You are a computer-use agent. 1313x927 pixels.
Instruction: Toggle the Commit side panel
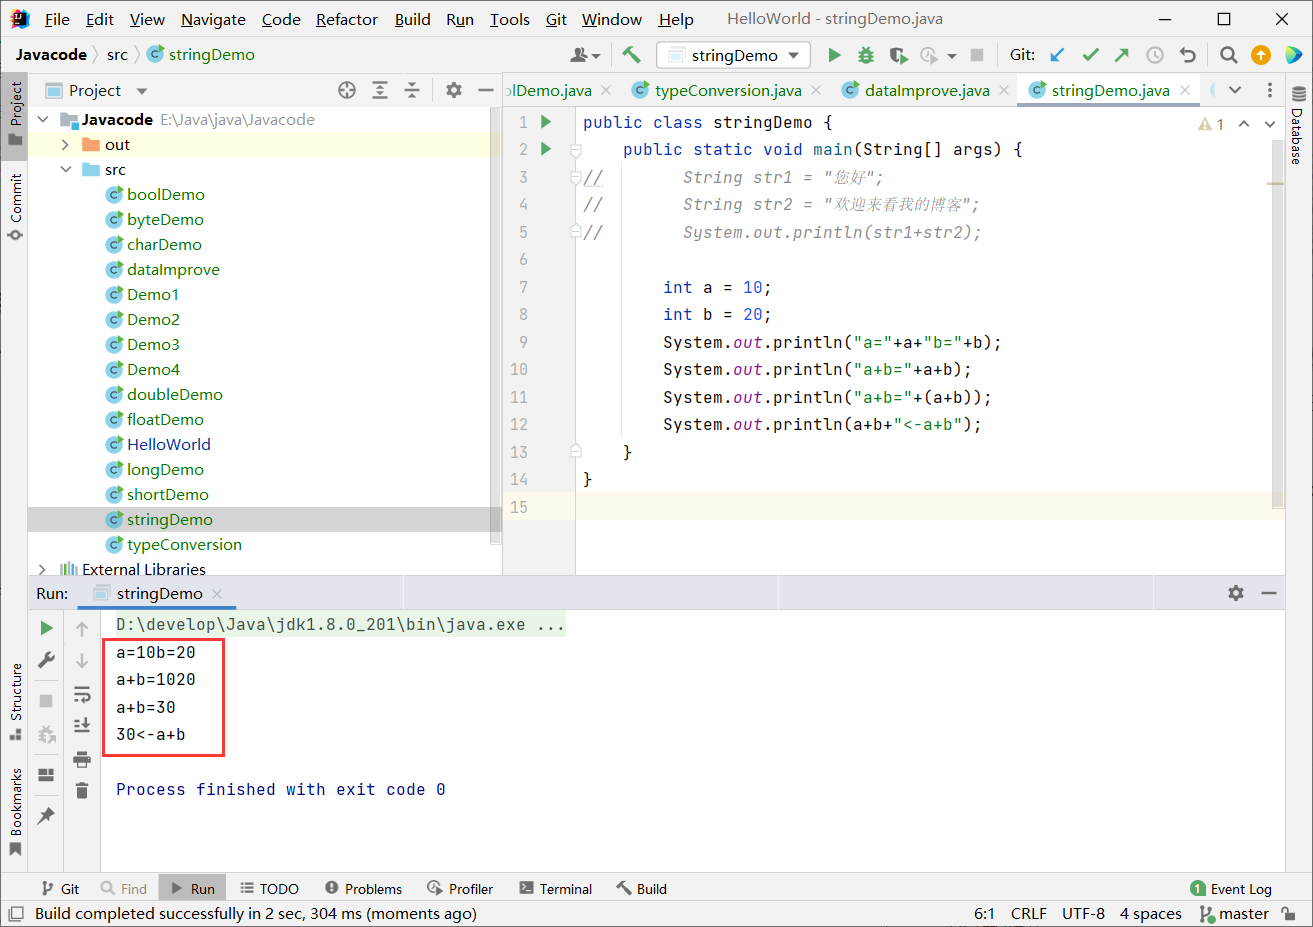15,206
